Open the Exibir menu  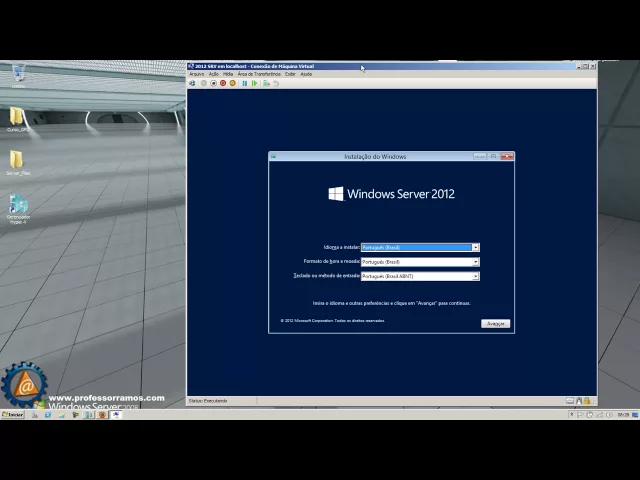point(290,74)
